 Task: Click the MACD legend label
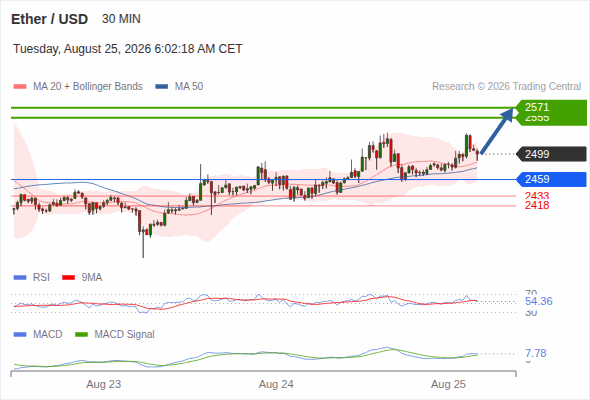47,334
